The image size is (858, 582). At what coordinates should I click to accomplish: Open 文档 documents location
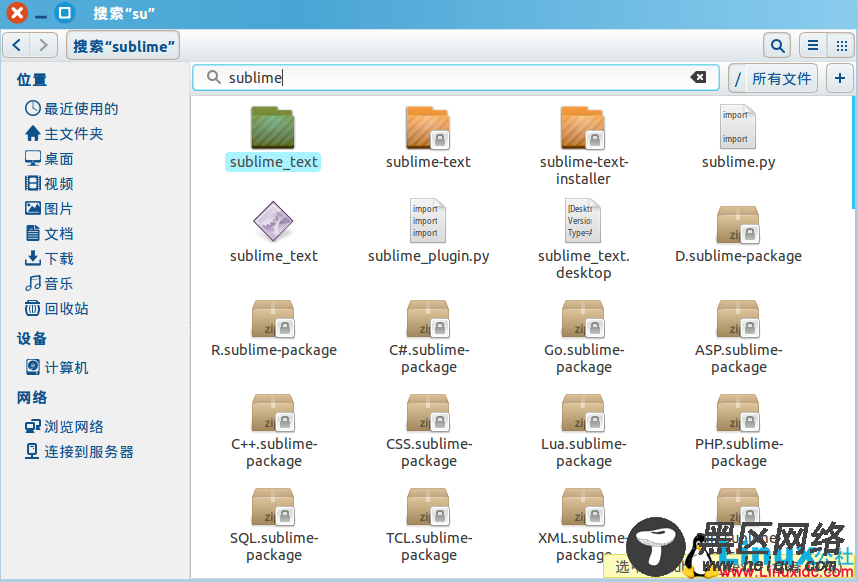point(49,234)
